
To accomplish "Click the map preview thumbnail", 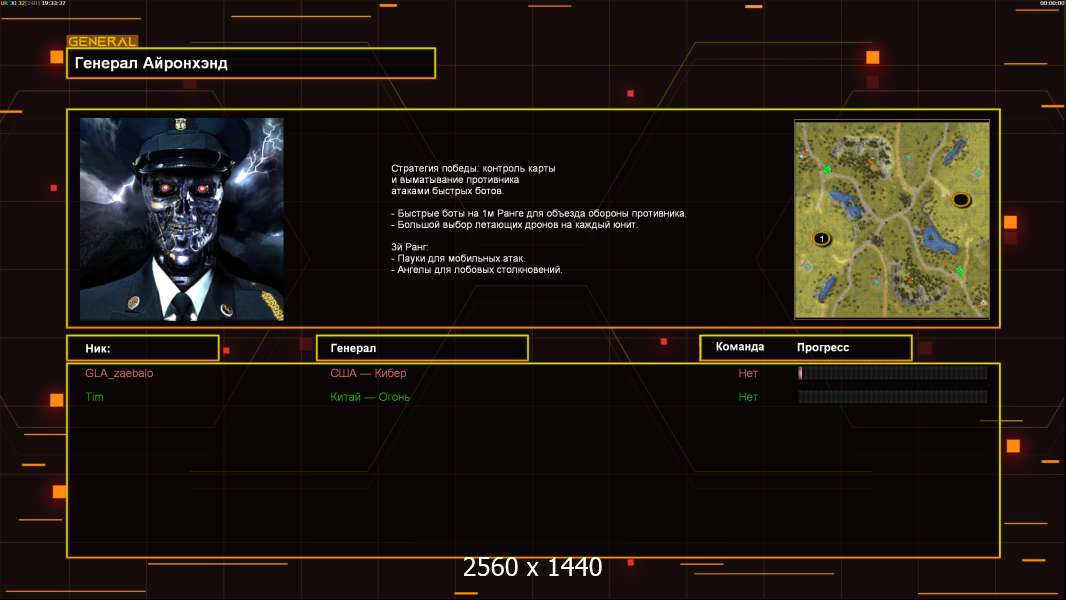I will point(891,219).
